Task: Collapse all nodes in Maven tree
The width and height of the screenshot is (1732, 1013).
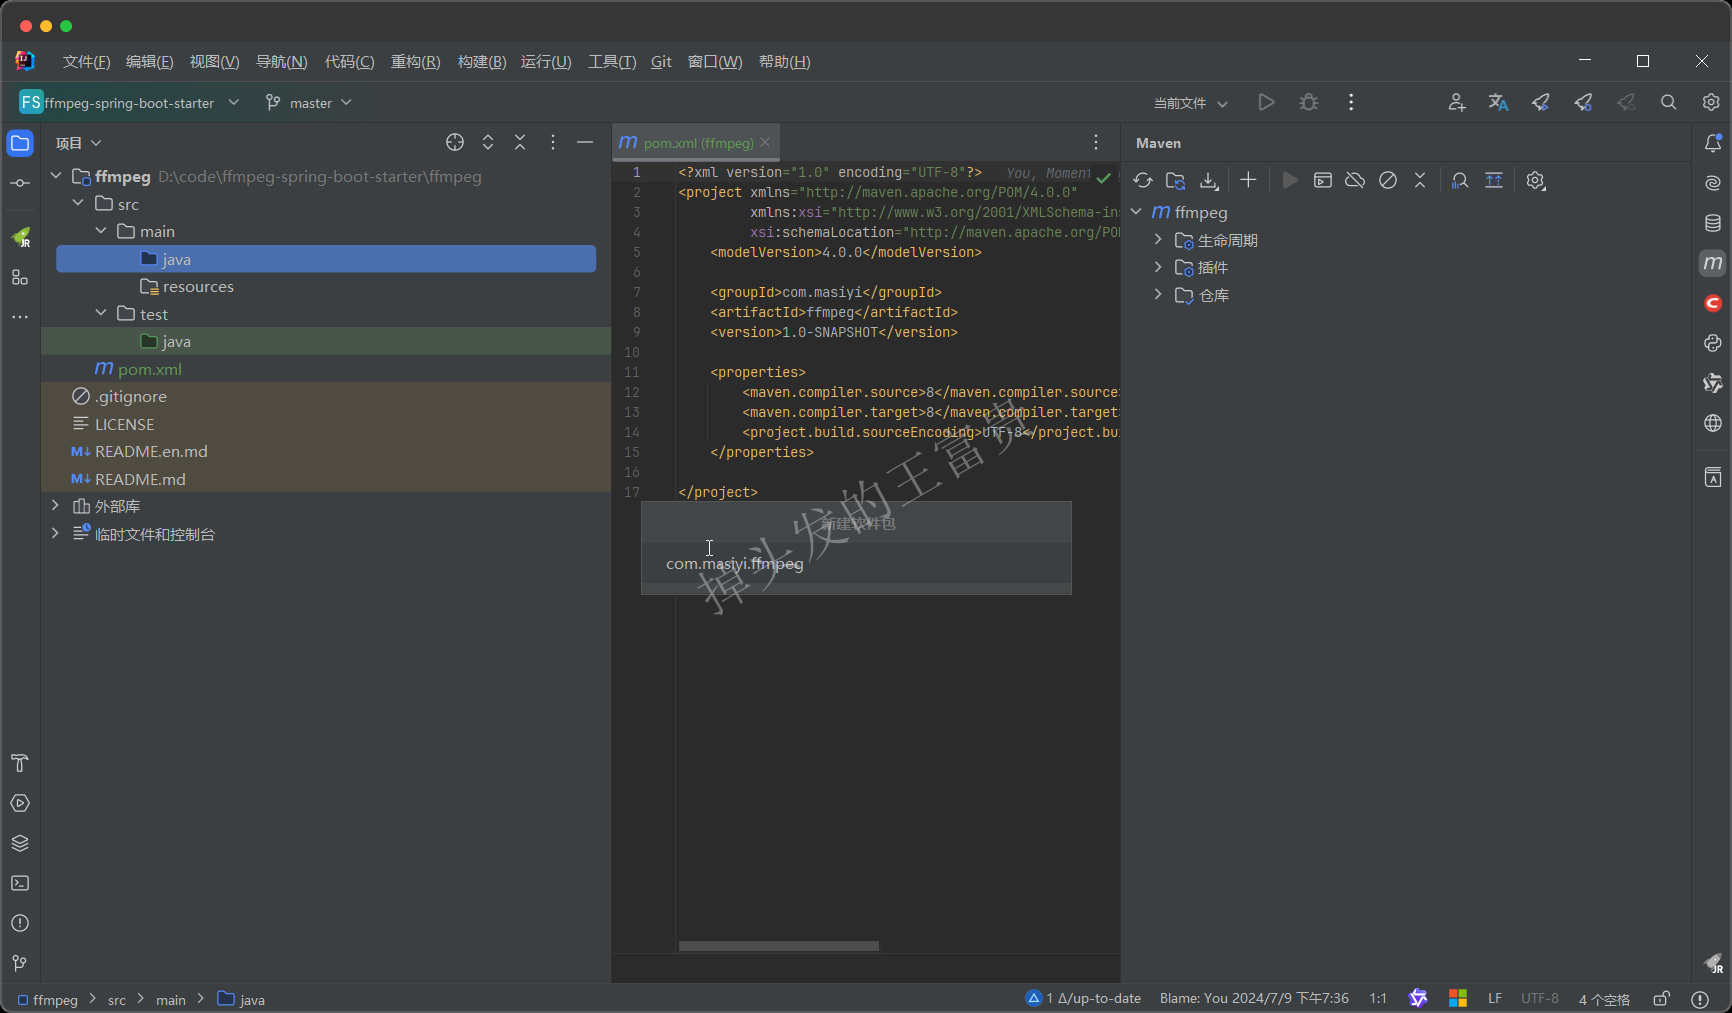Action: [1420, 180]
